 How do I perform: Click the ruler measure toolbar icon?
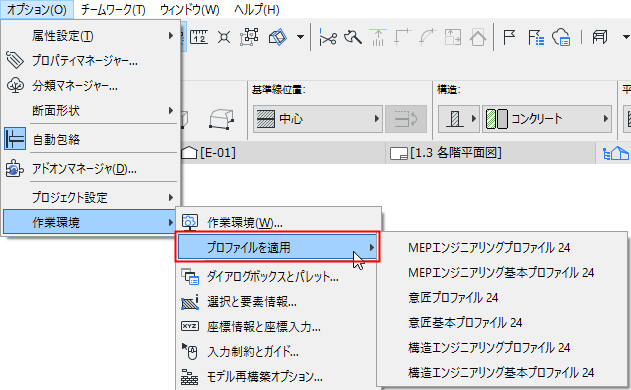199,37
